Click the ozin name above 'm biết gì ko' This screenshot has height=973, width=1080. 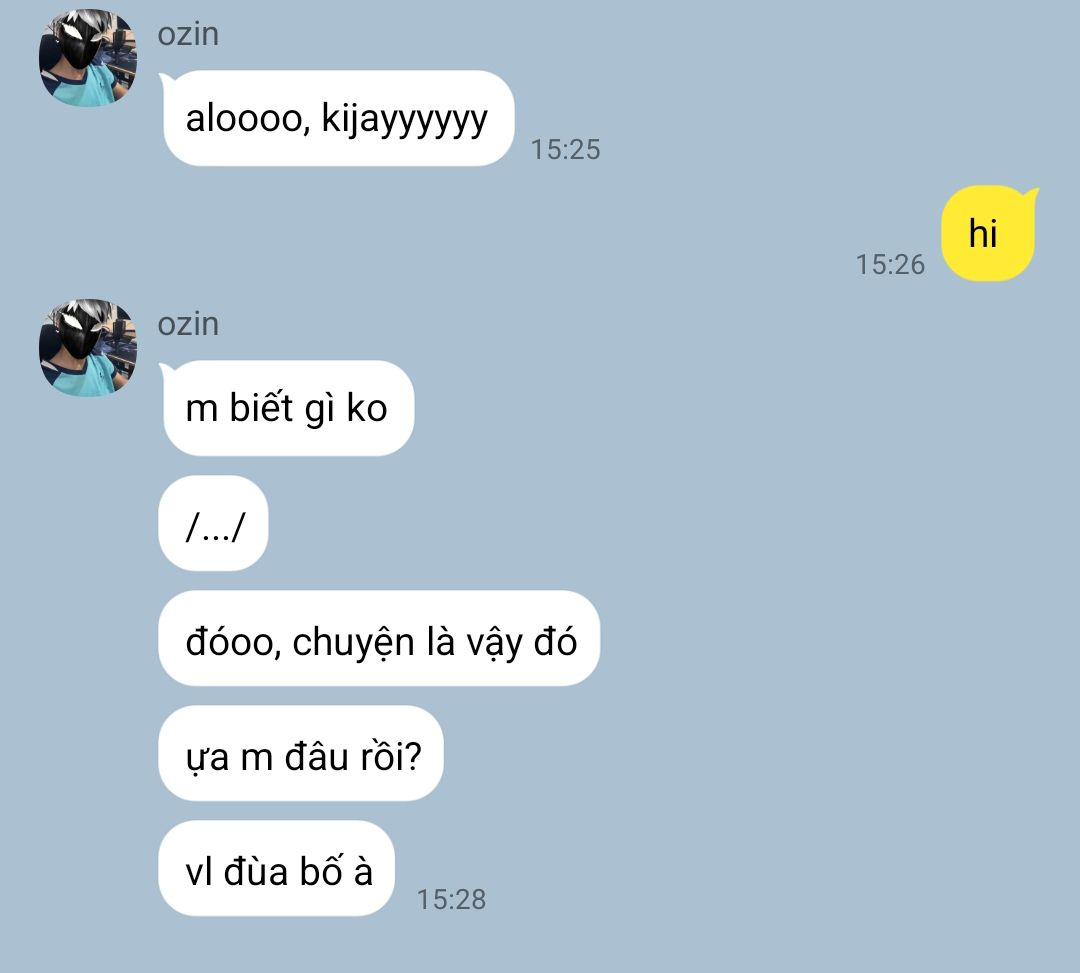point(188,324)
